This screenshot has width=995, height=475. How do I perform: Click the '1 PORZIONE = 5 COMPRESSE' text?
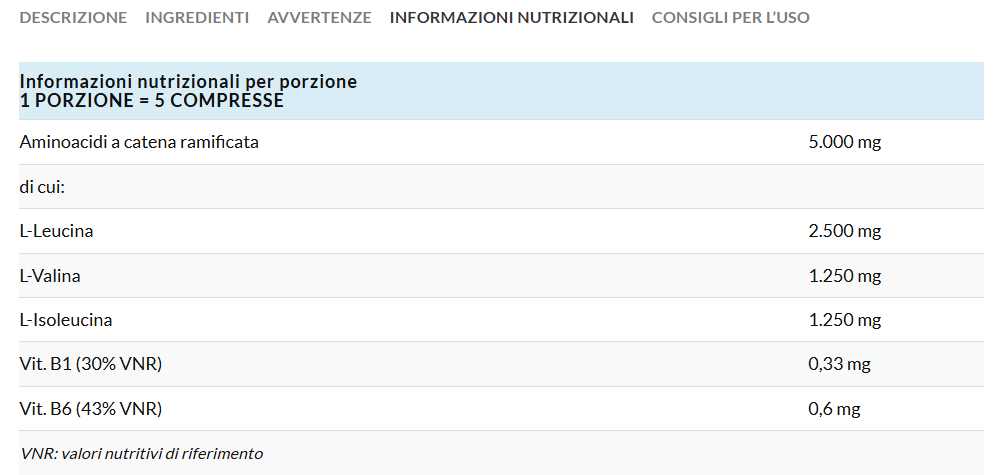152,101
